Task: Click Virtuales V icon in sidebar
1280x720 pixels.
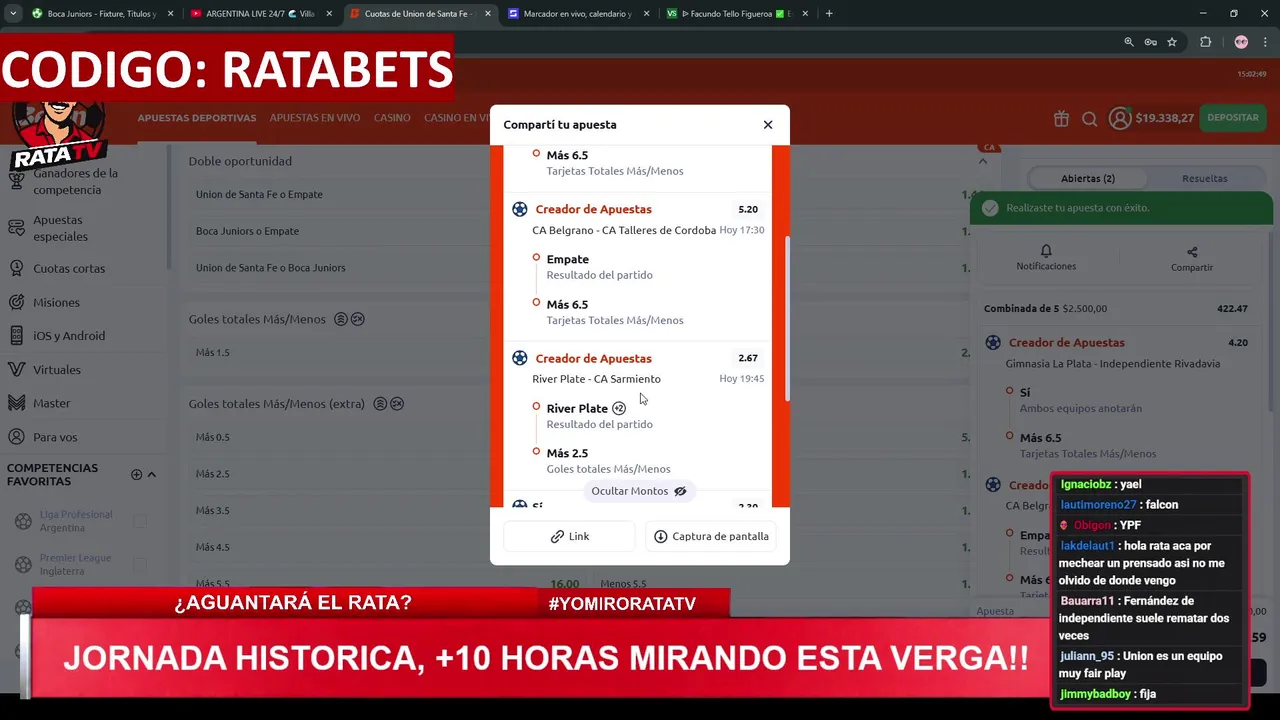Action: click(x=15, y=370)
